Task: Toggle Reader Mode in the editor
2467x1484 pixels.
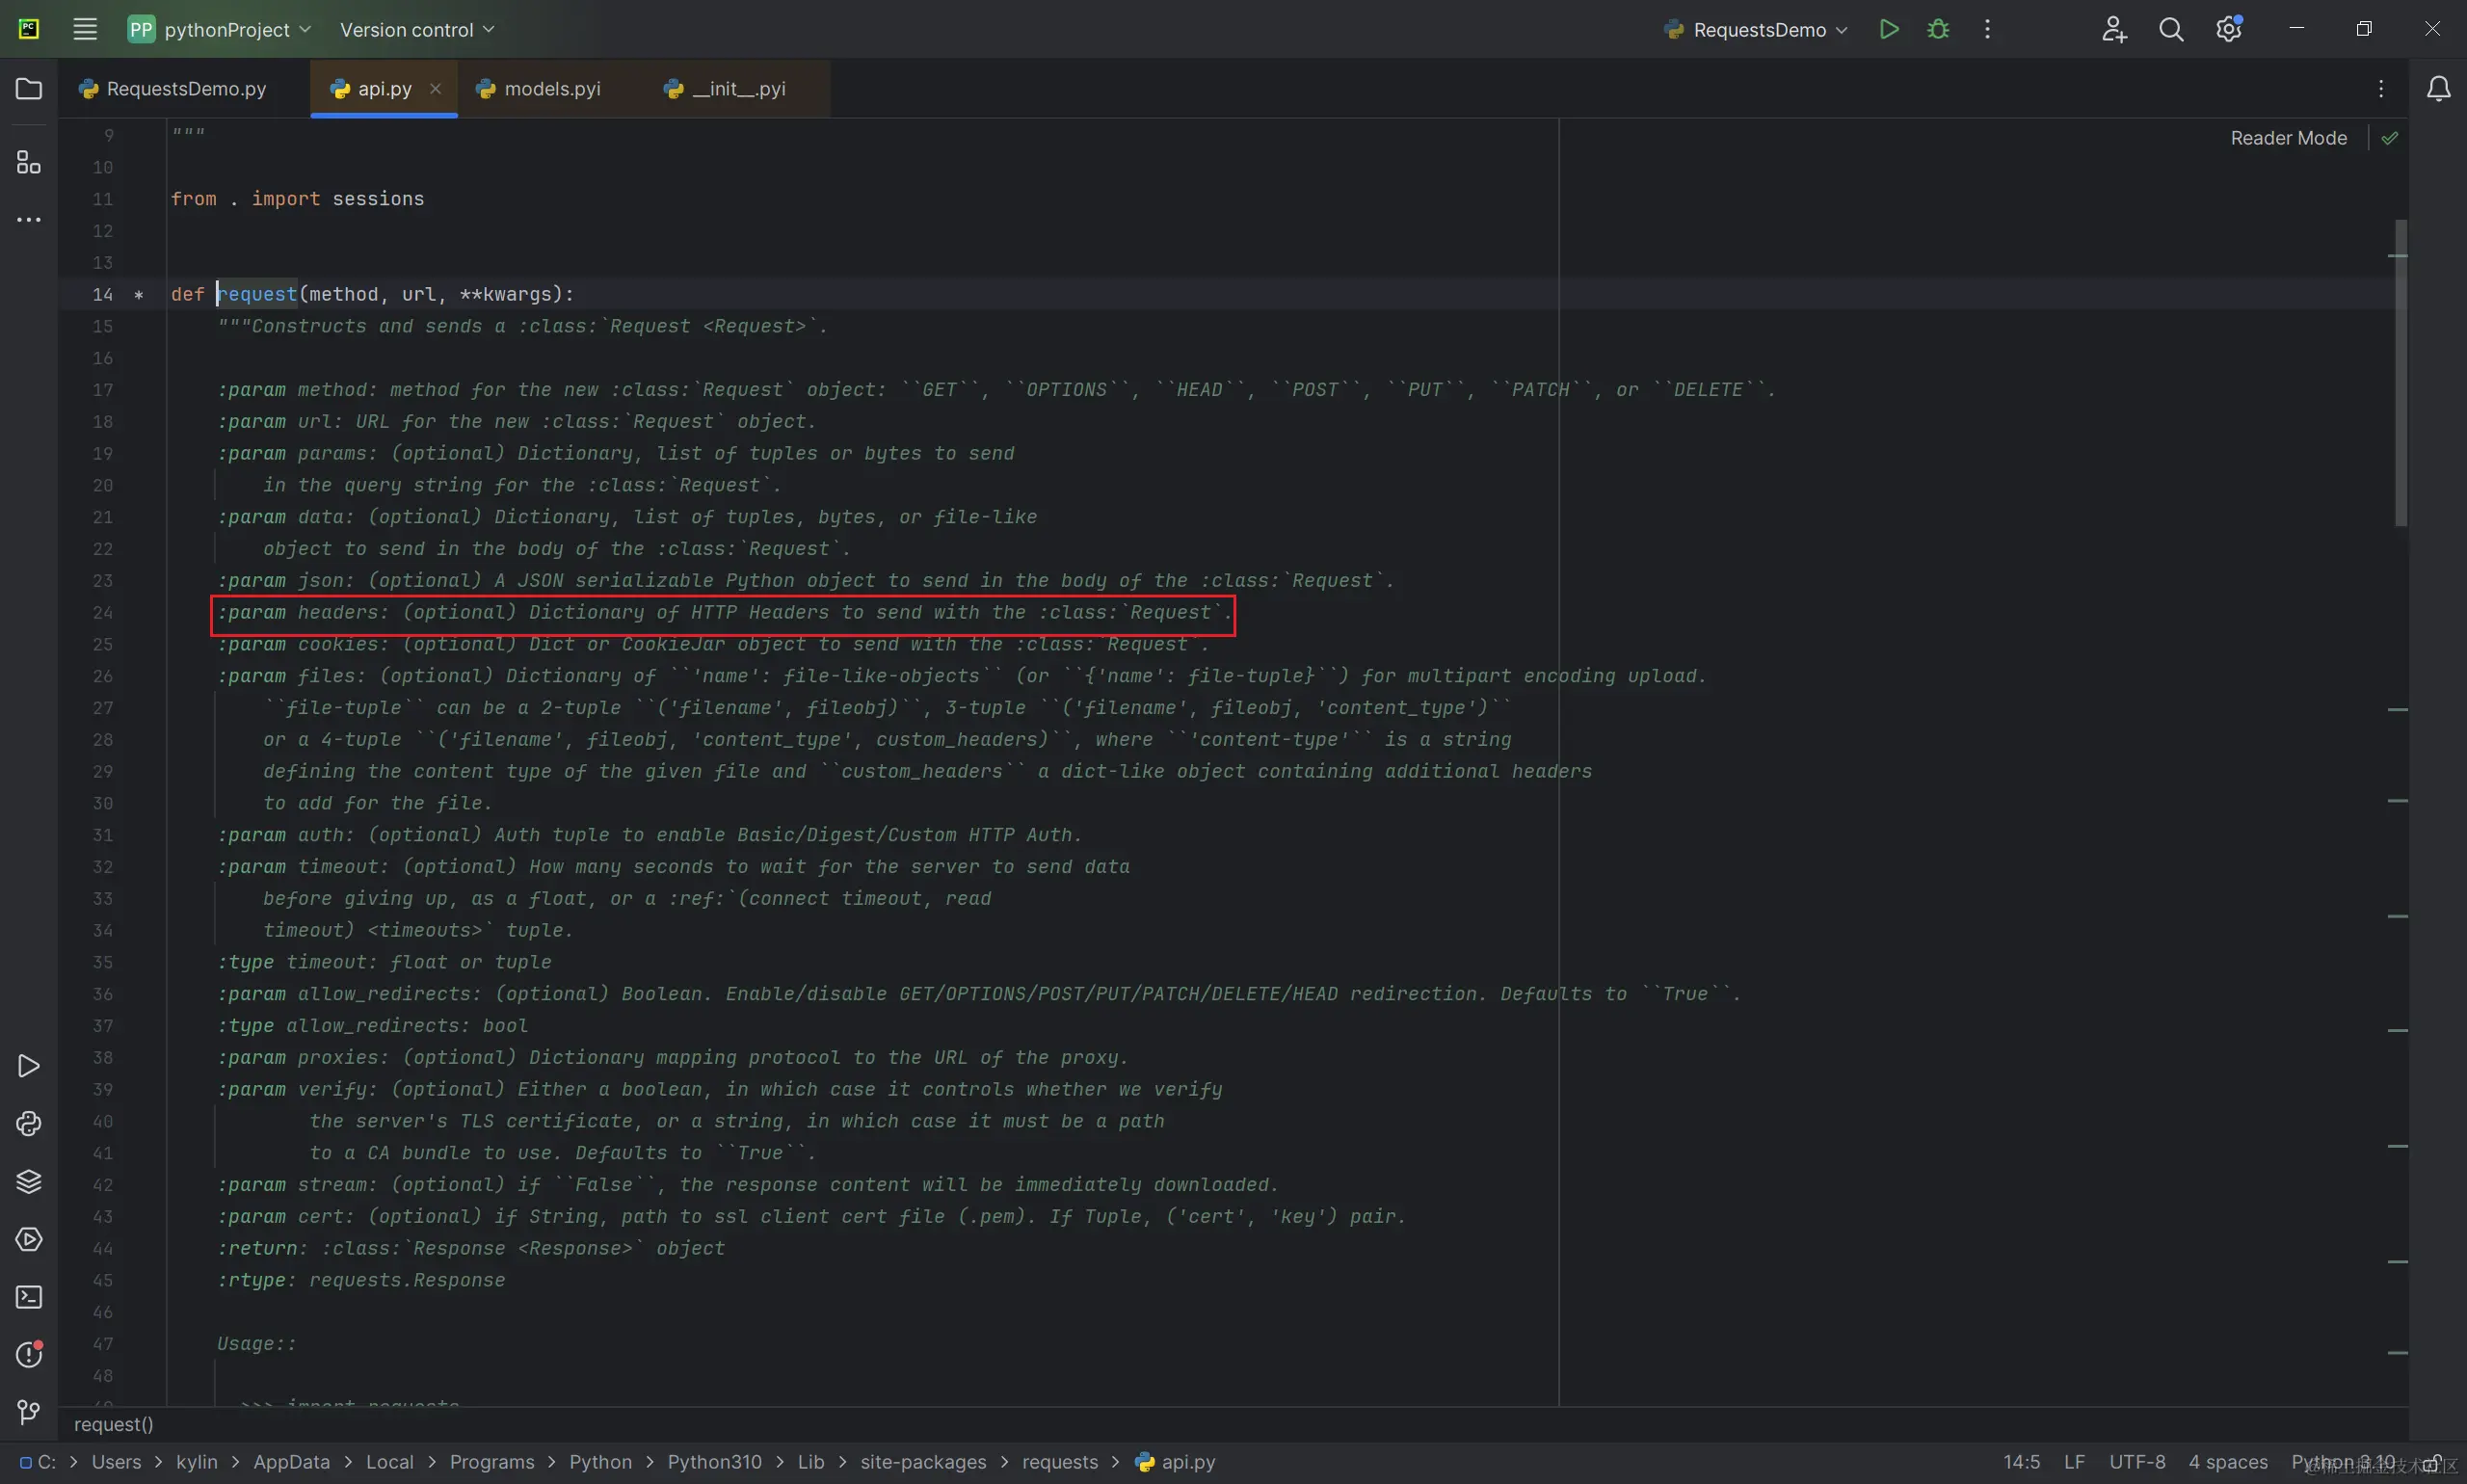Action: click(x=2288, y=138)
